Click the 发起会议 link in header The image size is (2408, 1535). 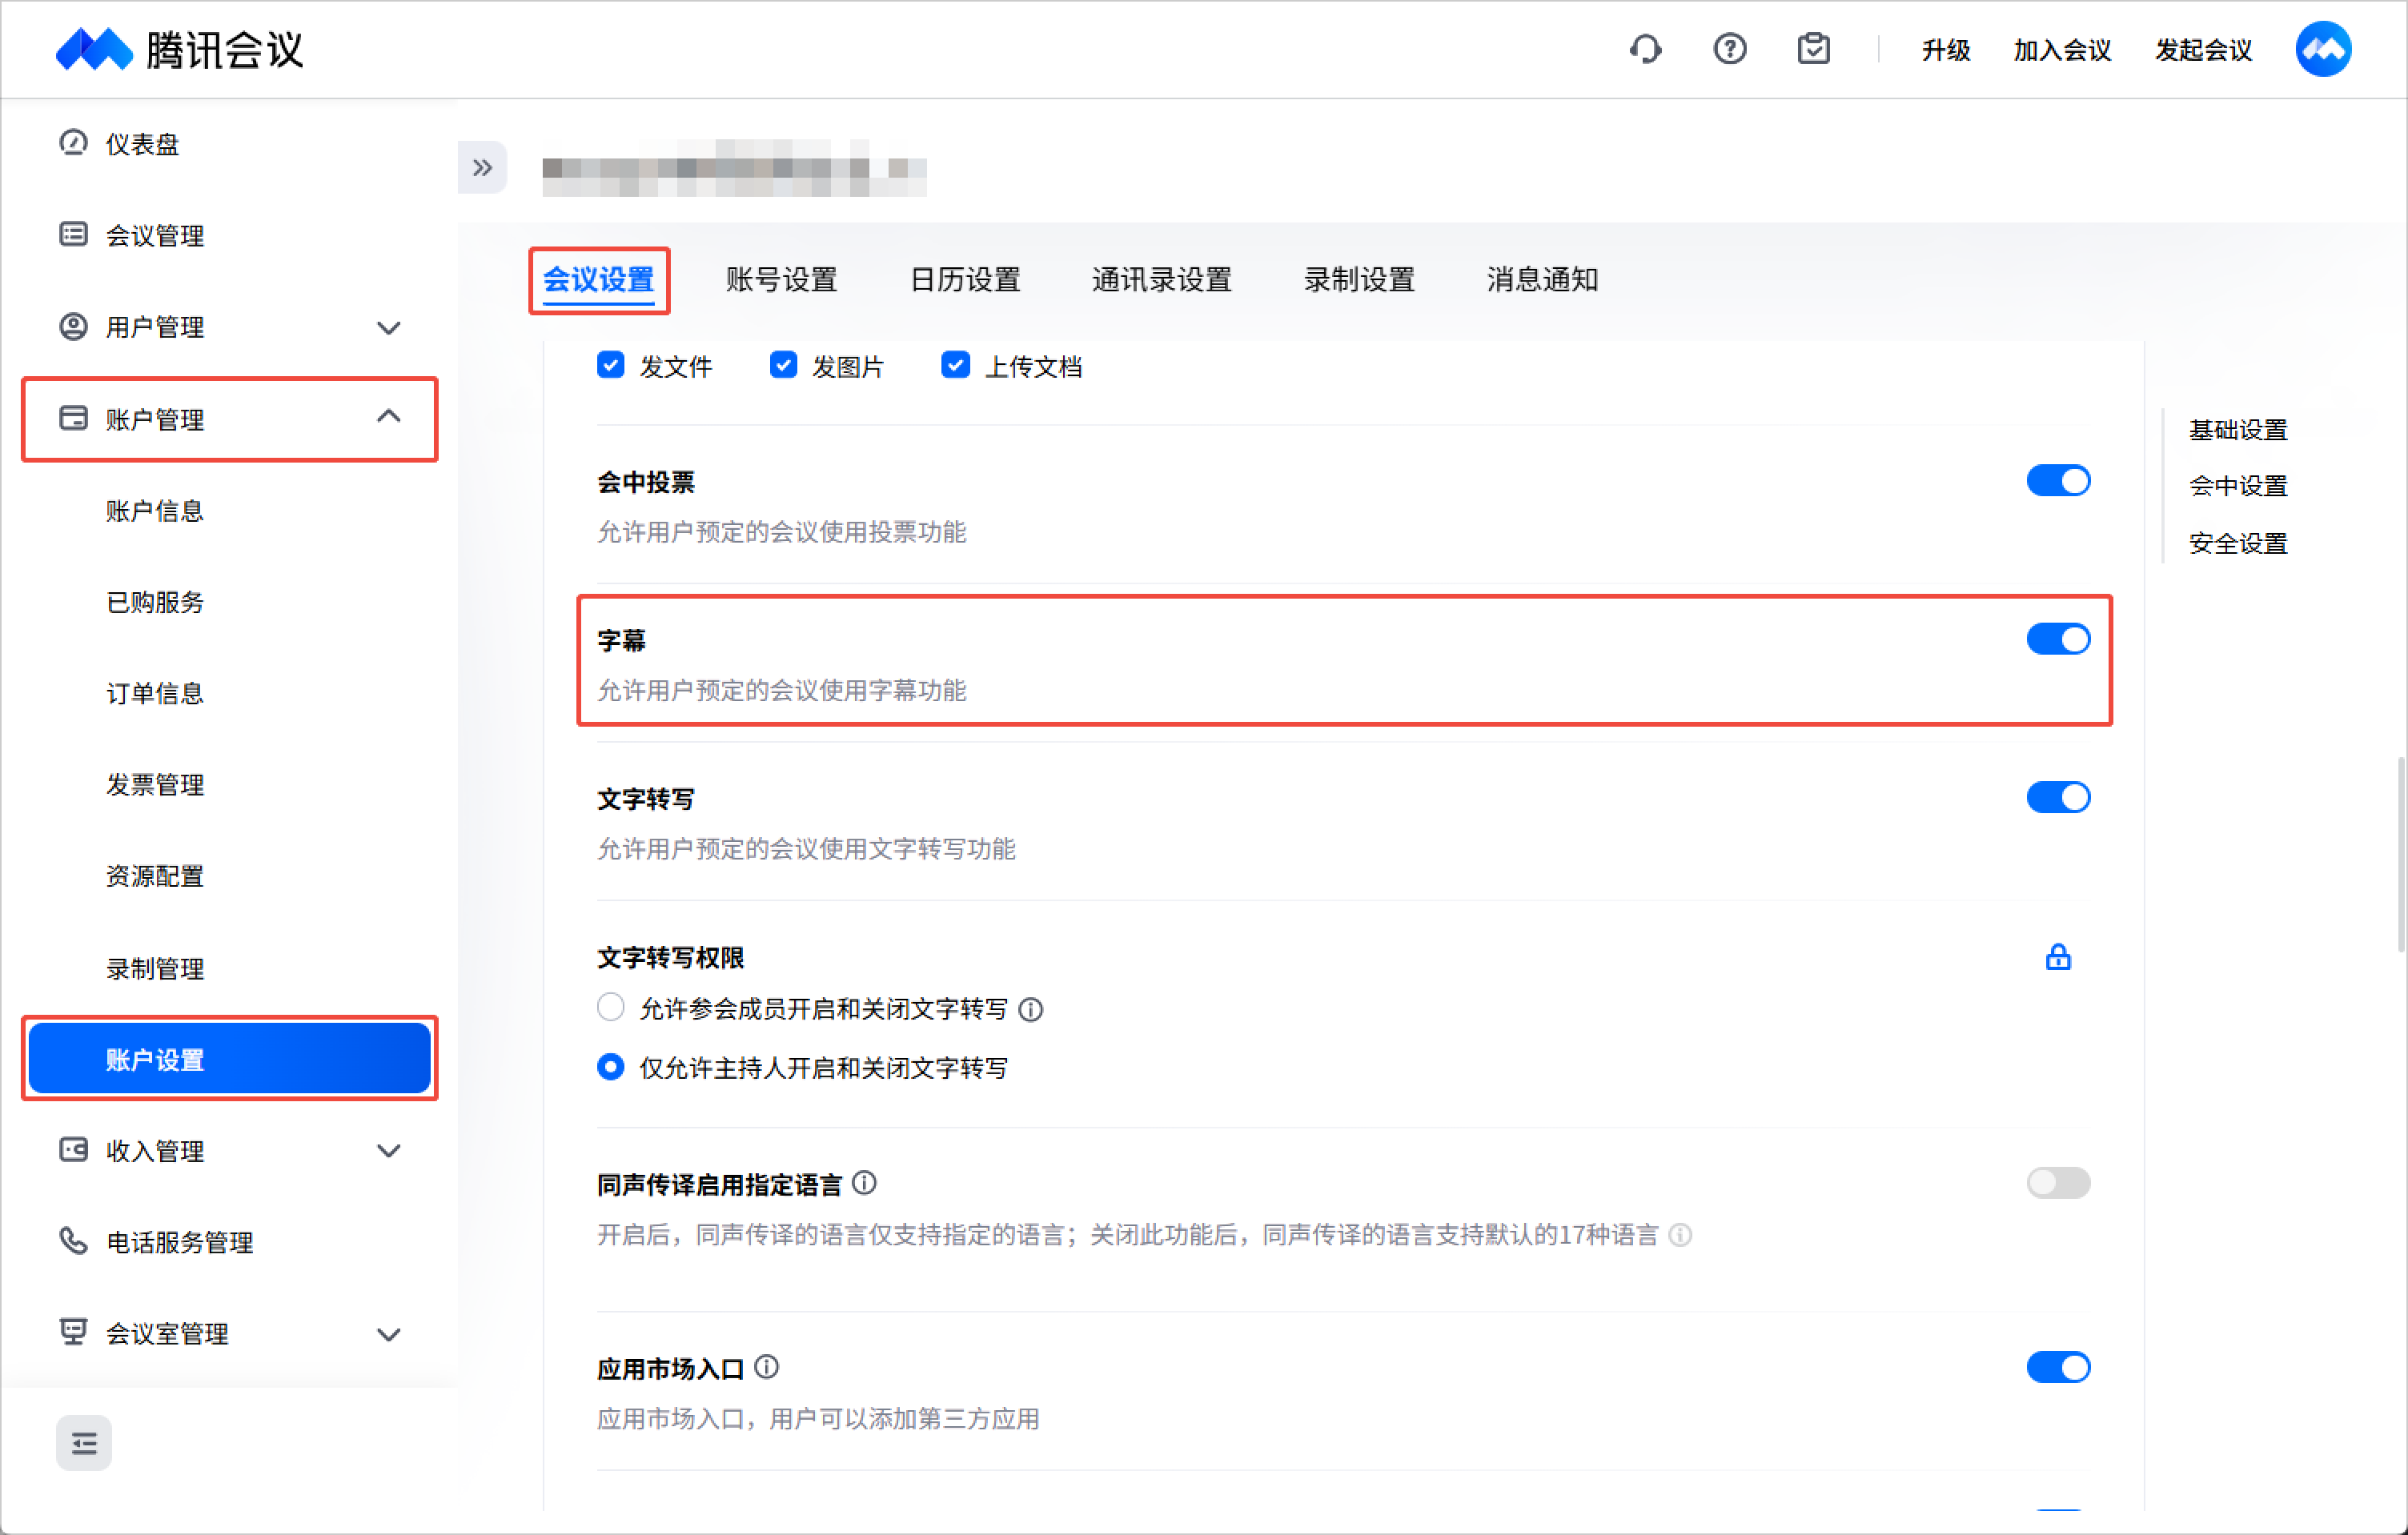[2203, 50]
